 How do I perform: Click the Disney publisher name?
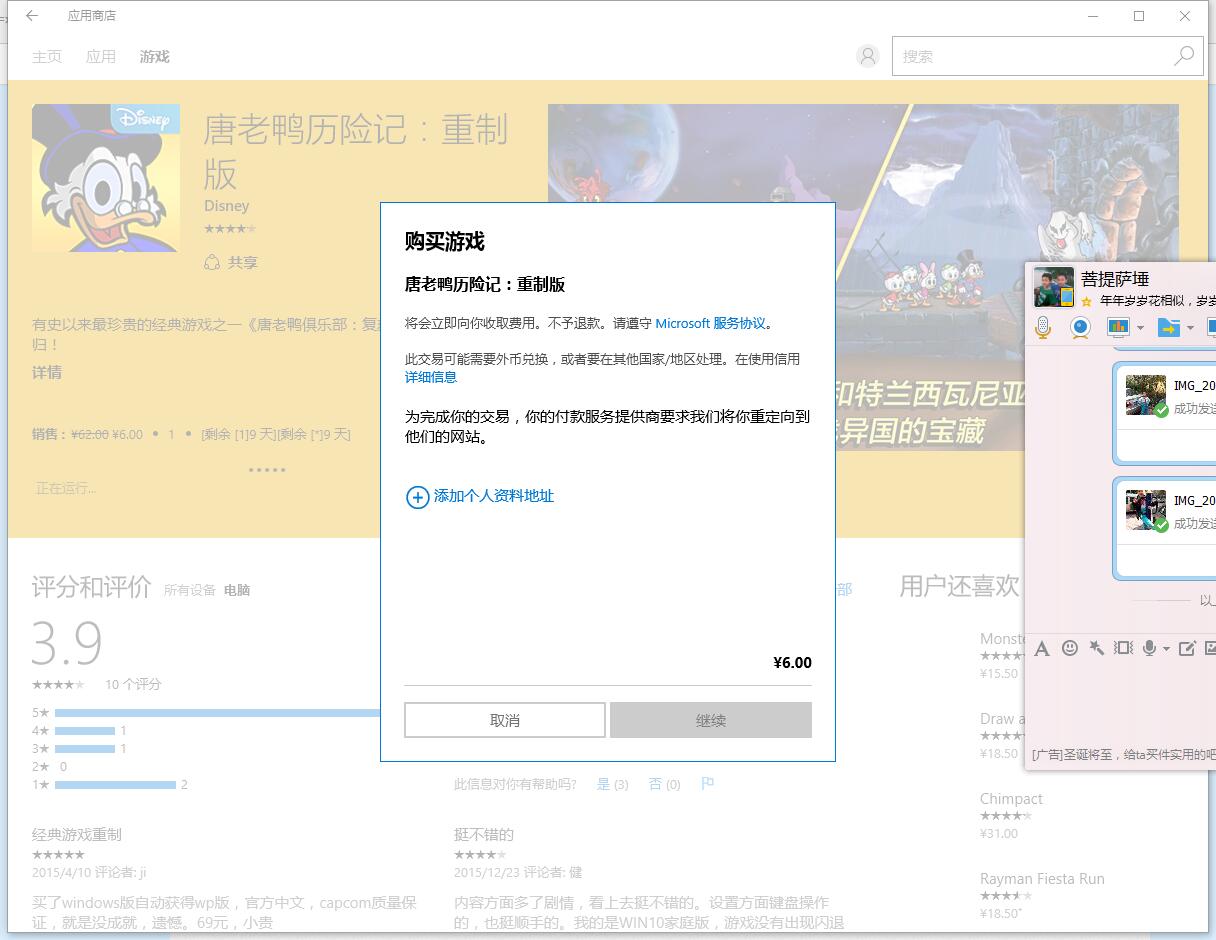227,206
